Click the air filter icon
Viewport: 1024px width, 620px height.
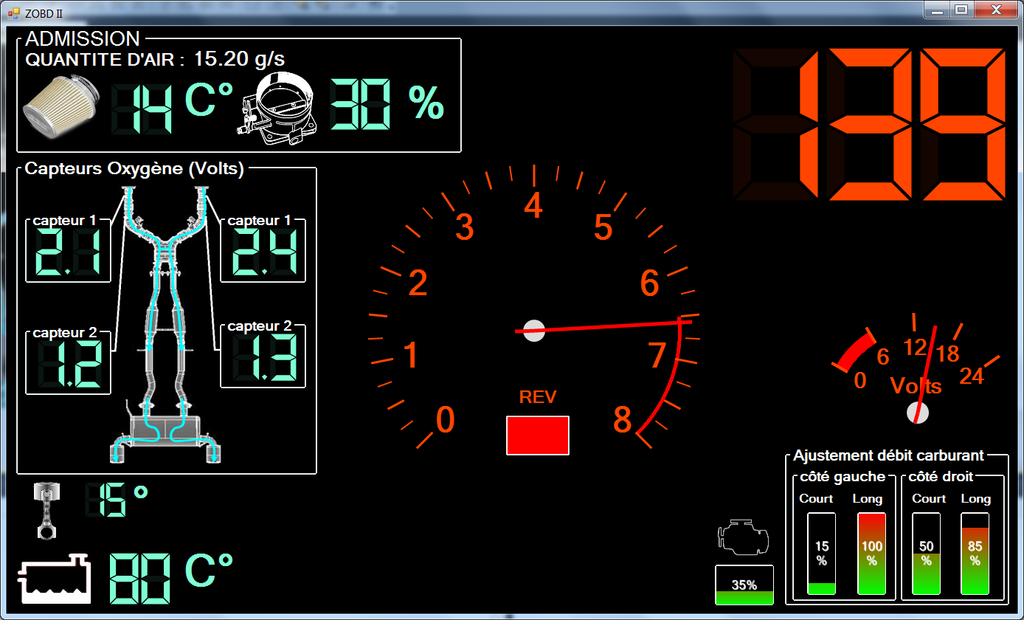57,106
